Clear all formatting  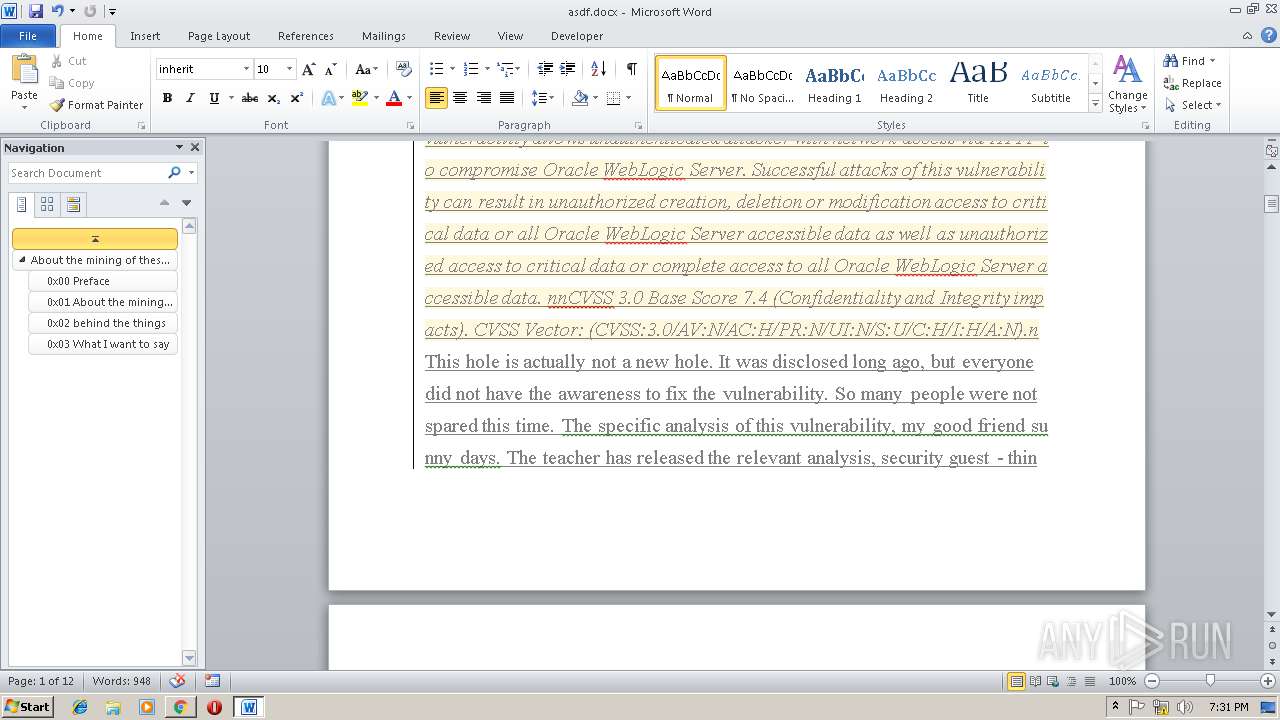coord(403,69)
